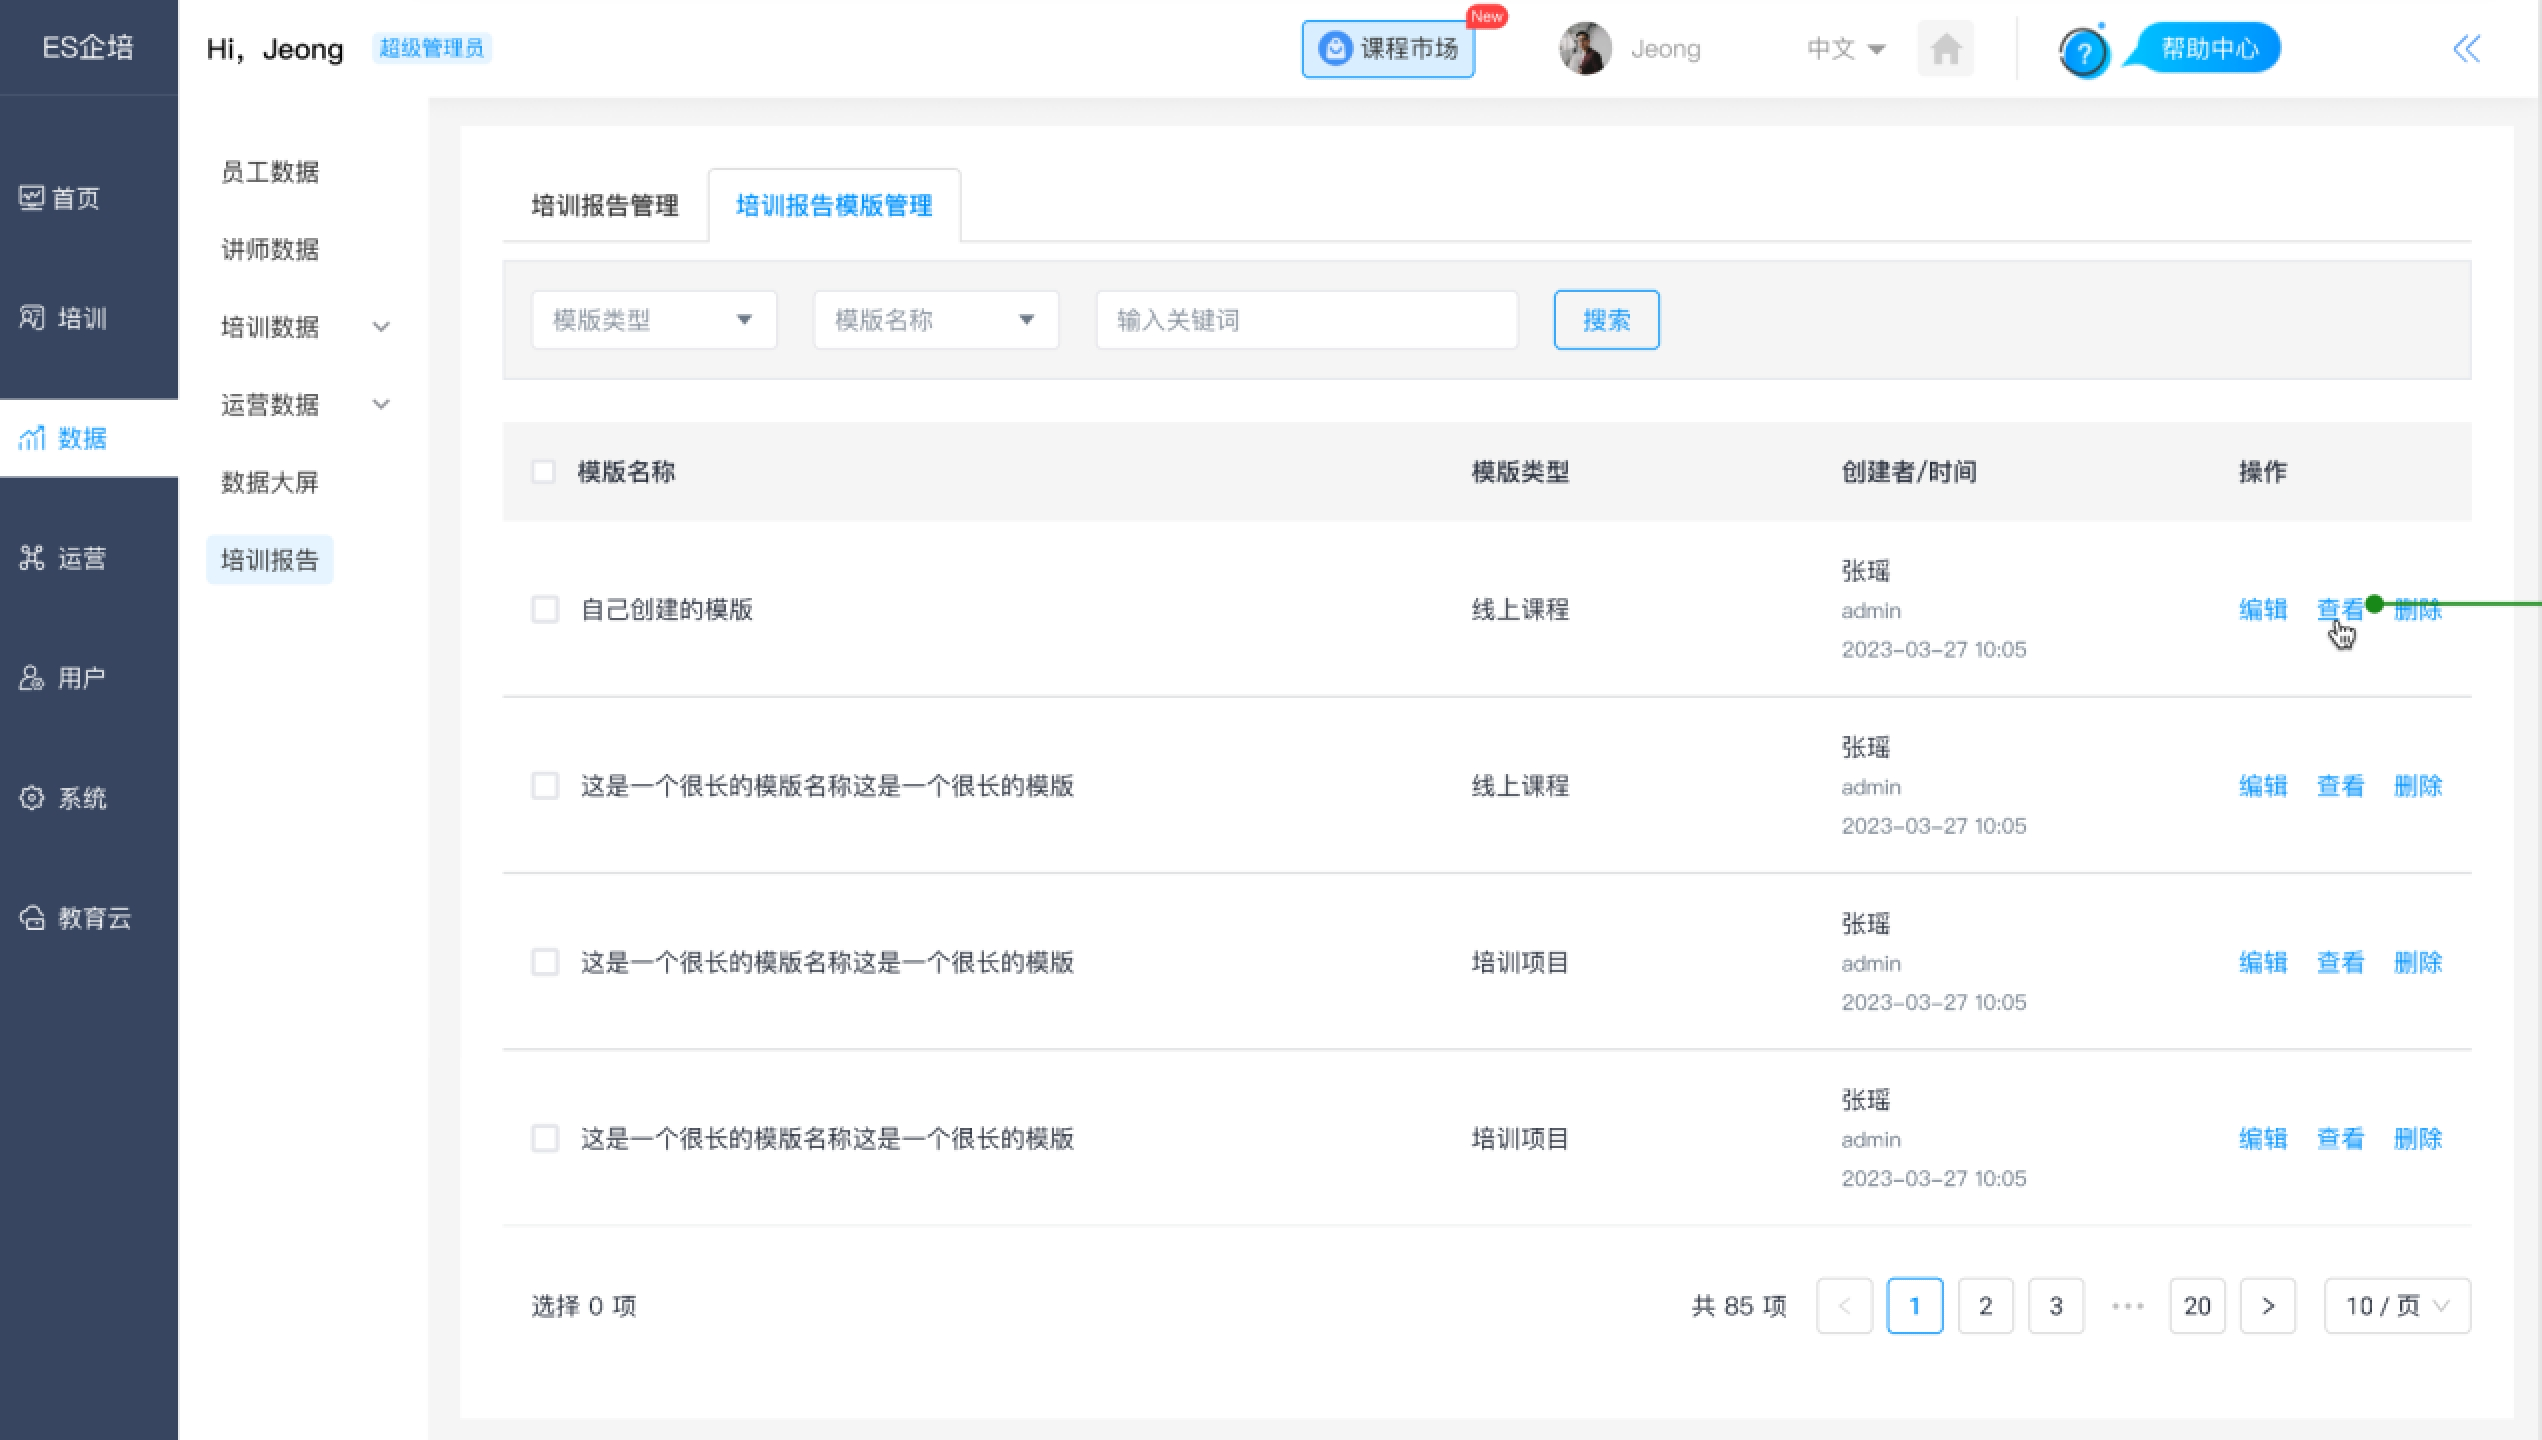Click 编辑 for 自己创建的模版
This screenshot has height=1440, width=2542.
click(2263, 609)
